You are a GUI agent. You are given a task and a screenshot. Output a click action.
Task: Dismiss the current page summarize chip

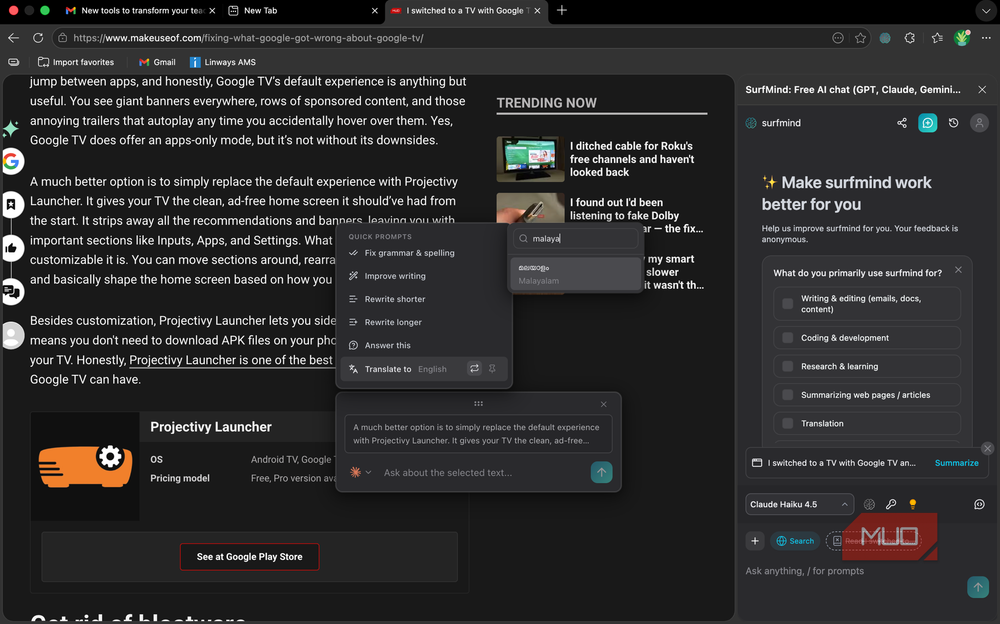987,449
